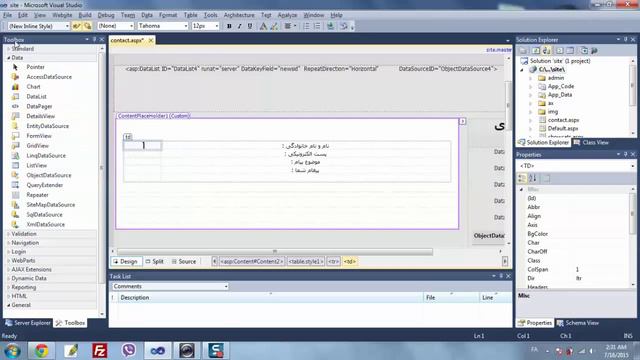Collapse the Data toolbox group
Screen dimensions: 640x360
(x=9, y=58)
